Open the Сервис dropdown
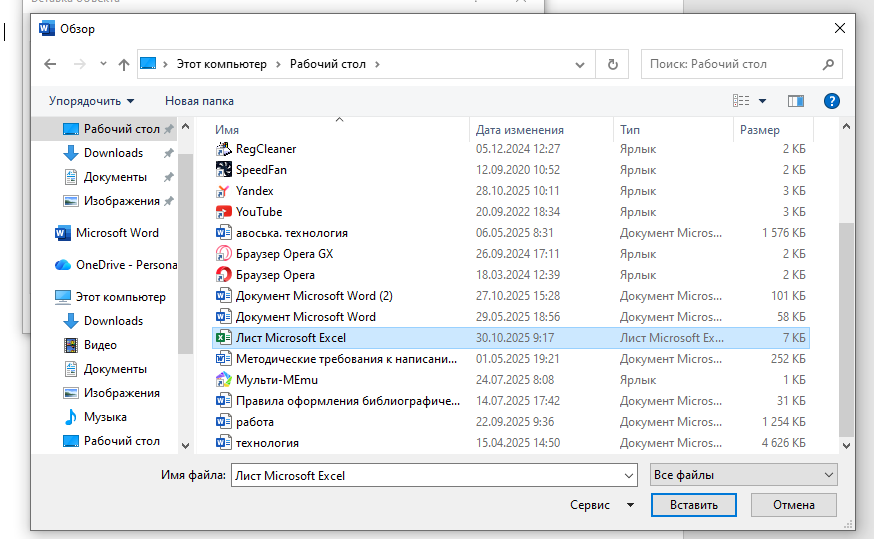 tap(601, 505)
